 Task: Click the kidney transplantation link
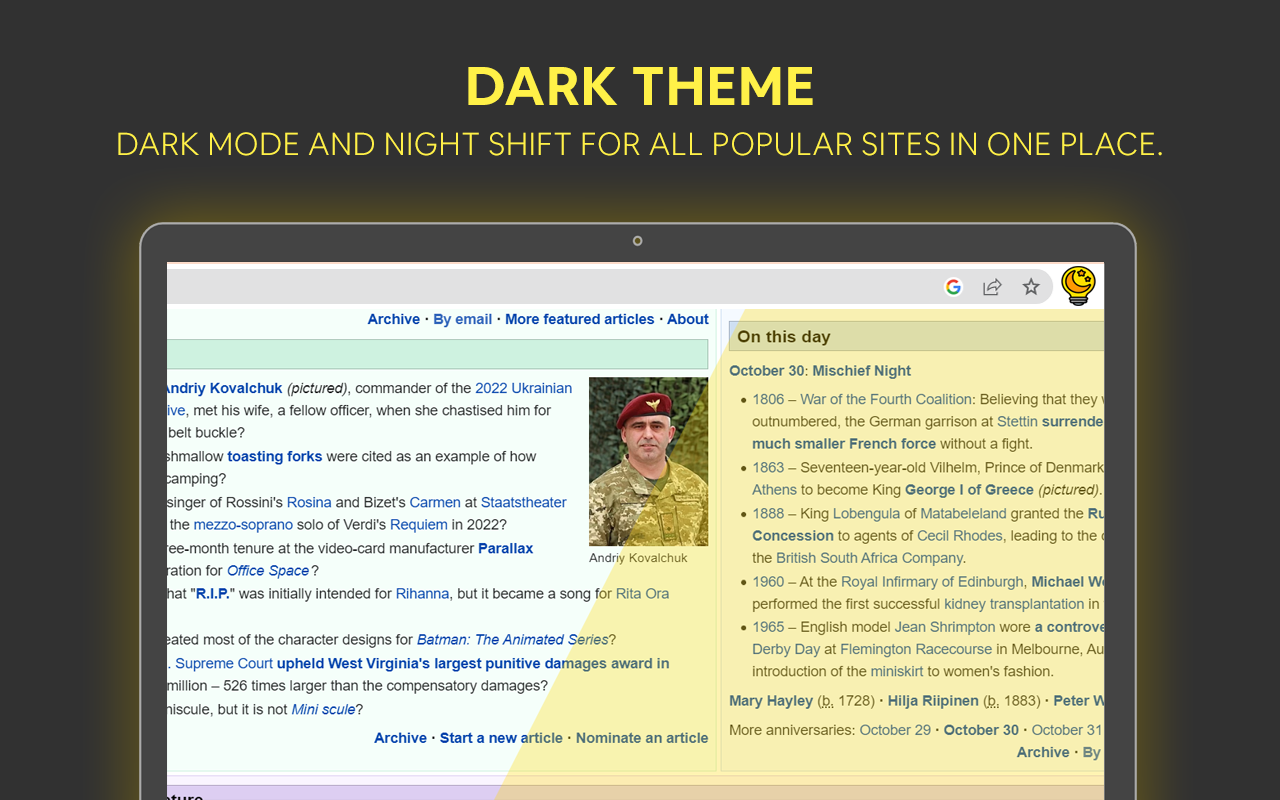click(1014, 604)
